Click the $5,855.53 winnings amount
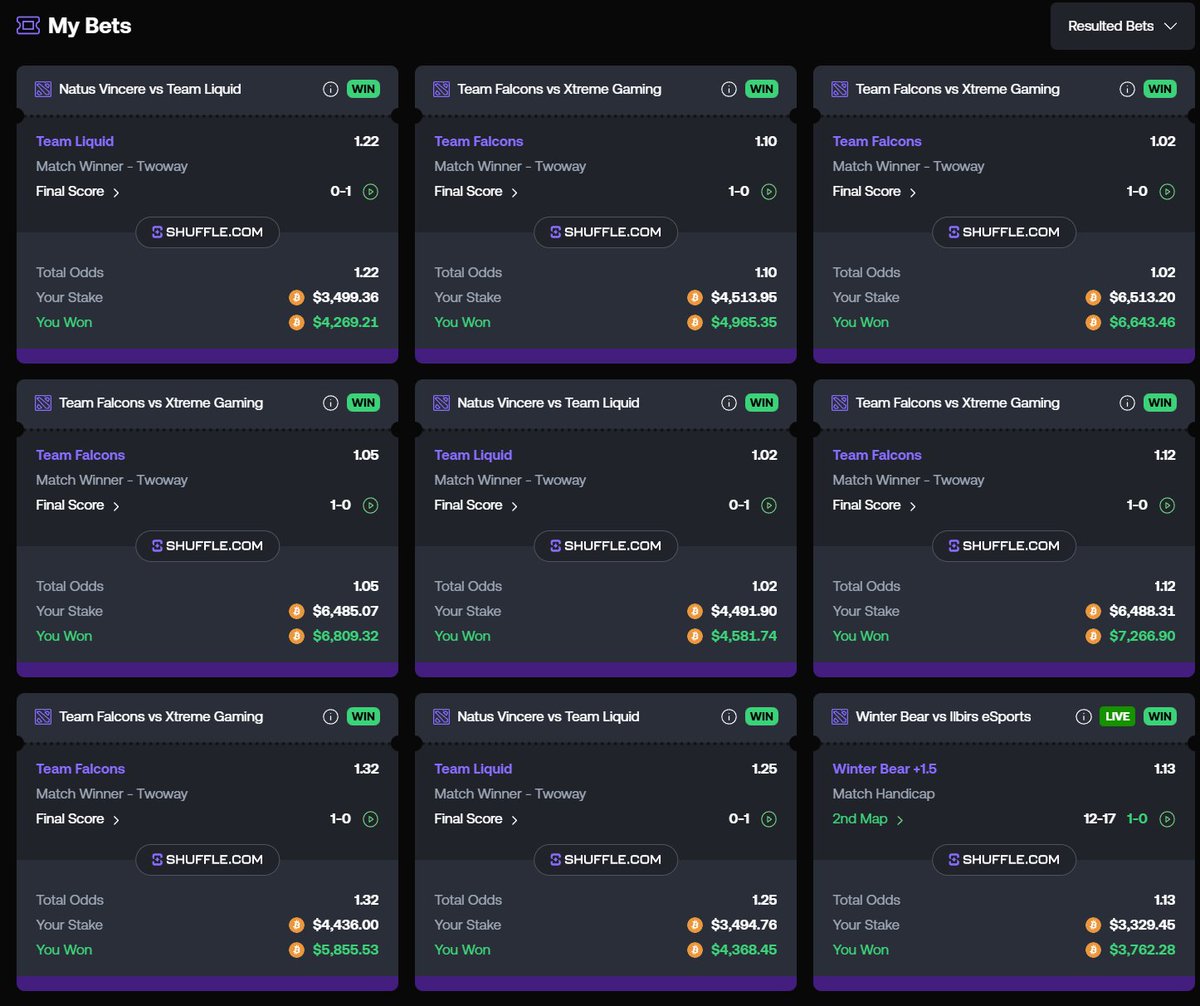The image size is (1200, 1006). tap(345, 950)
